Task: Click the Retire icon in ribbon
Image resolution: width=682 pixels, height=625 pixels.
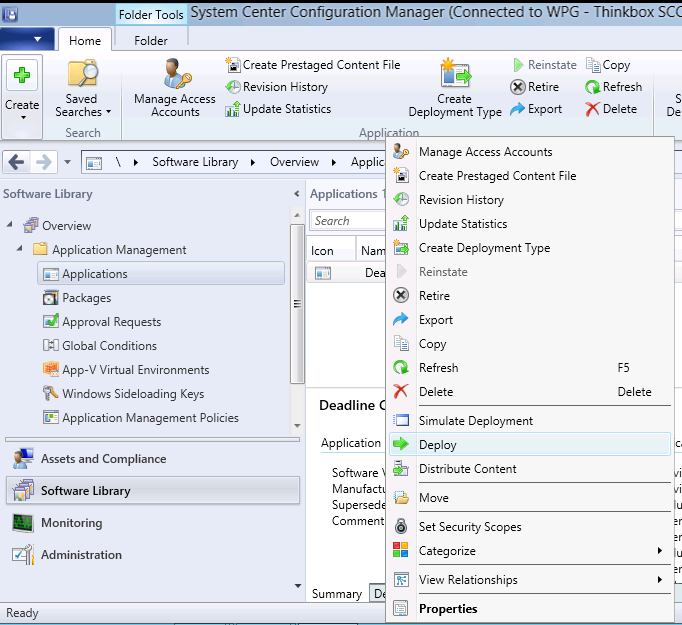Action: pos(518,87)
